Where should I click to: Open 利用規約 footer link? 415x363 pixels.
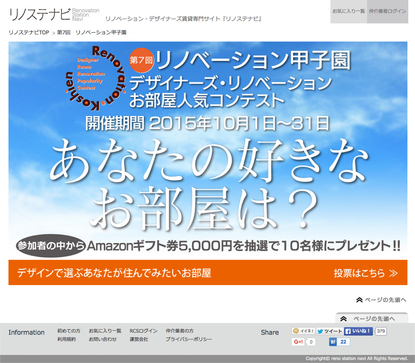pos(67,339)
